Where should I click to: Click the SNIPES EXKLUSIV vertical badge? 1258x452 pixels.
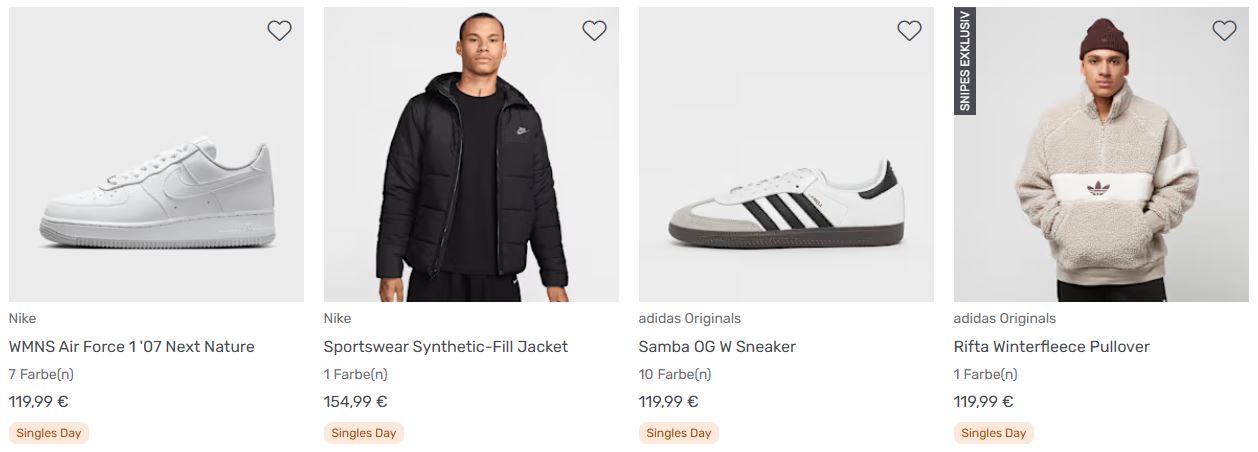965,61
